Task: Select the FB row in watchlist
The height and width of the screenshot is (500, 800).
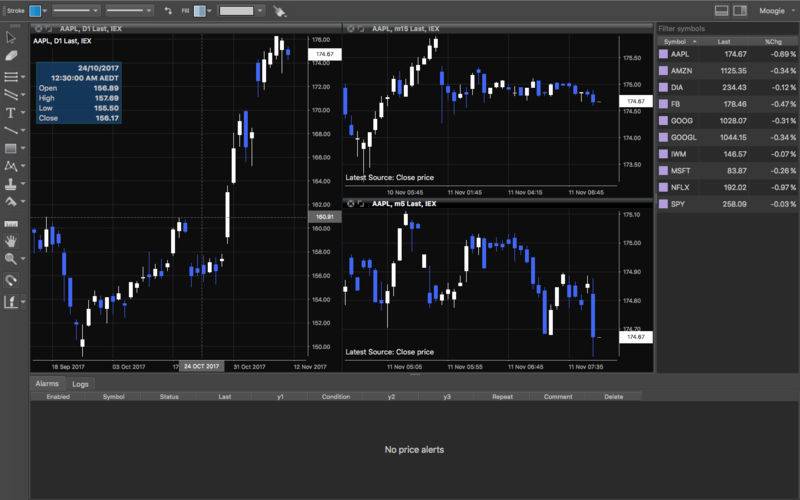Action: (x=728, y=104)
